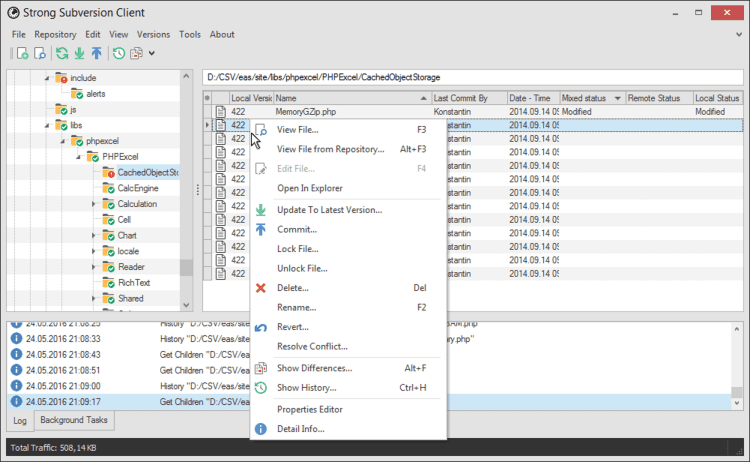Click the Refresh icon in the toolbar
This screenshot has width=750, height=462.
click(62, 53)
